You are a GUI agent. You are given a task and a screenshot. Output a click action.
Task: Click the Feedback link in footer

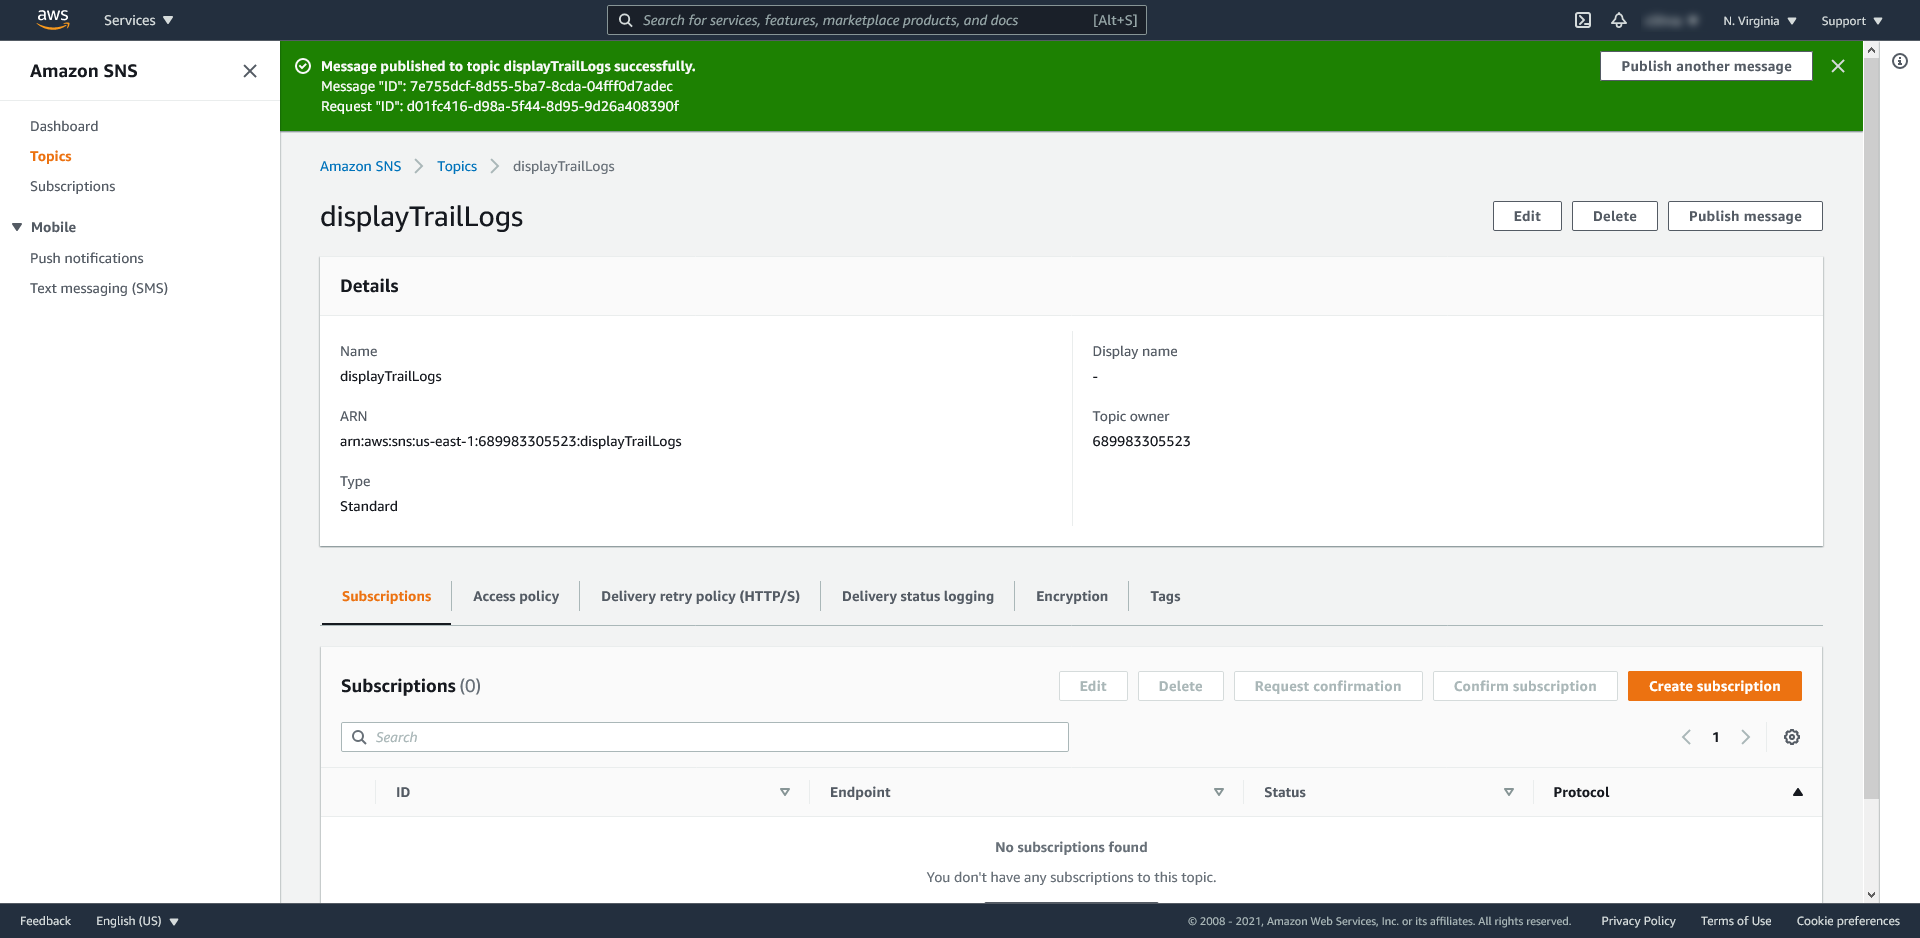click(45, 921)
